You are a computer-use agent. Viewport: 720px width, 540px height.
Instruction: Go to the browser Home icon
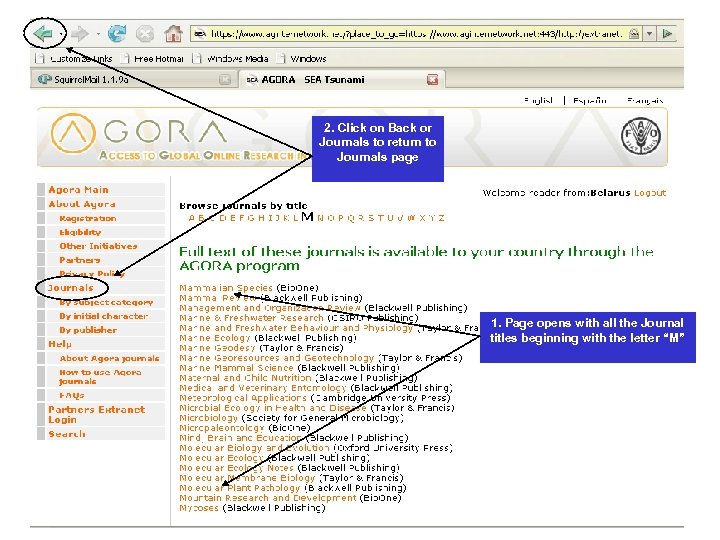tap(173, 34)
